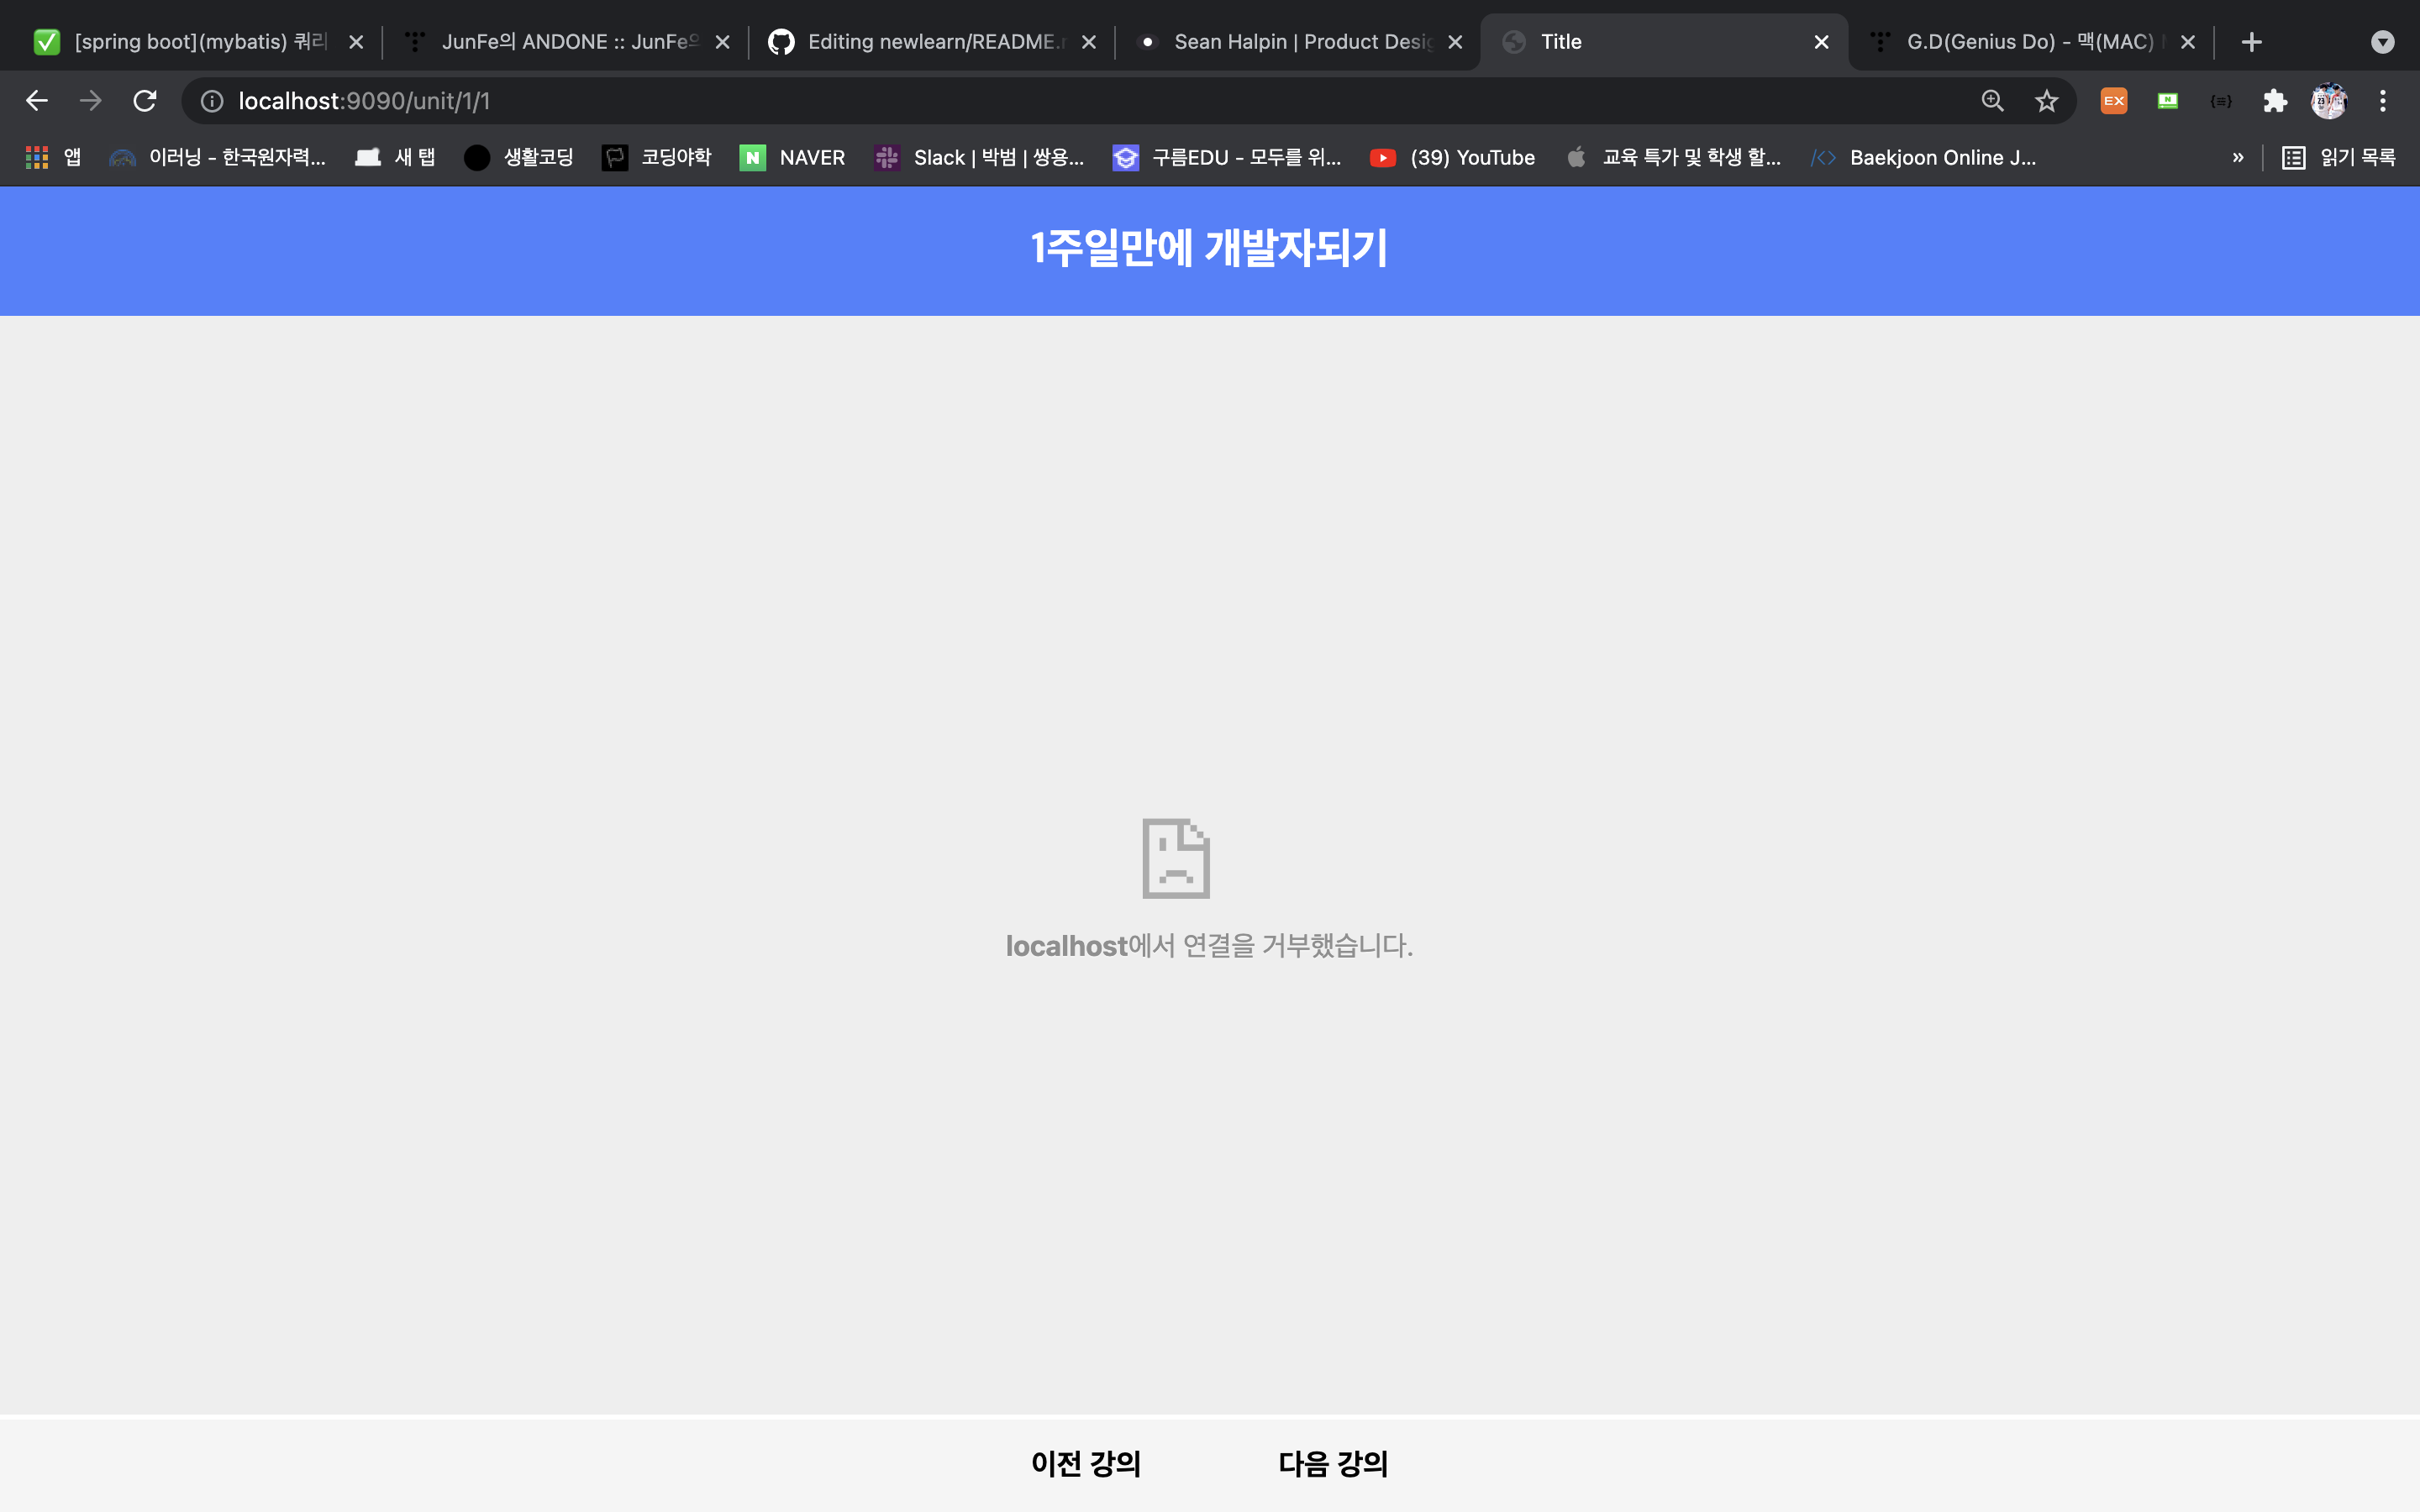Open the green Naver extension icon
Viewport: 2420px width, 1512px height.
coord(2167,100)
